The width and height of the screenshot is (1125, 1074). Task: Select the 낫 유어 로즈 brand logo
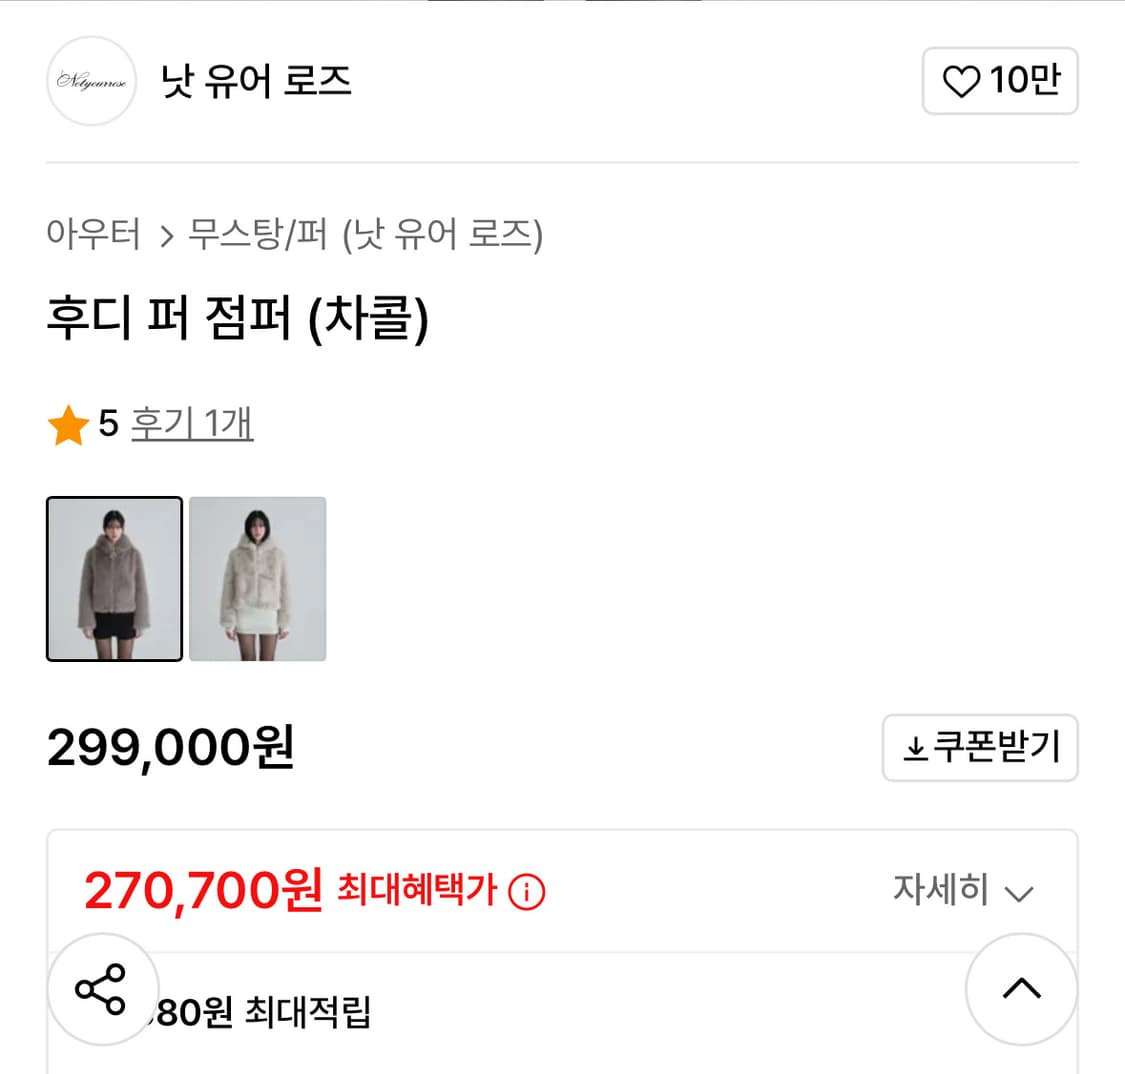tap(91, 81)
